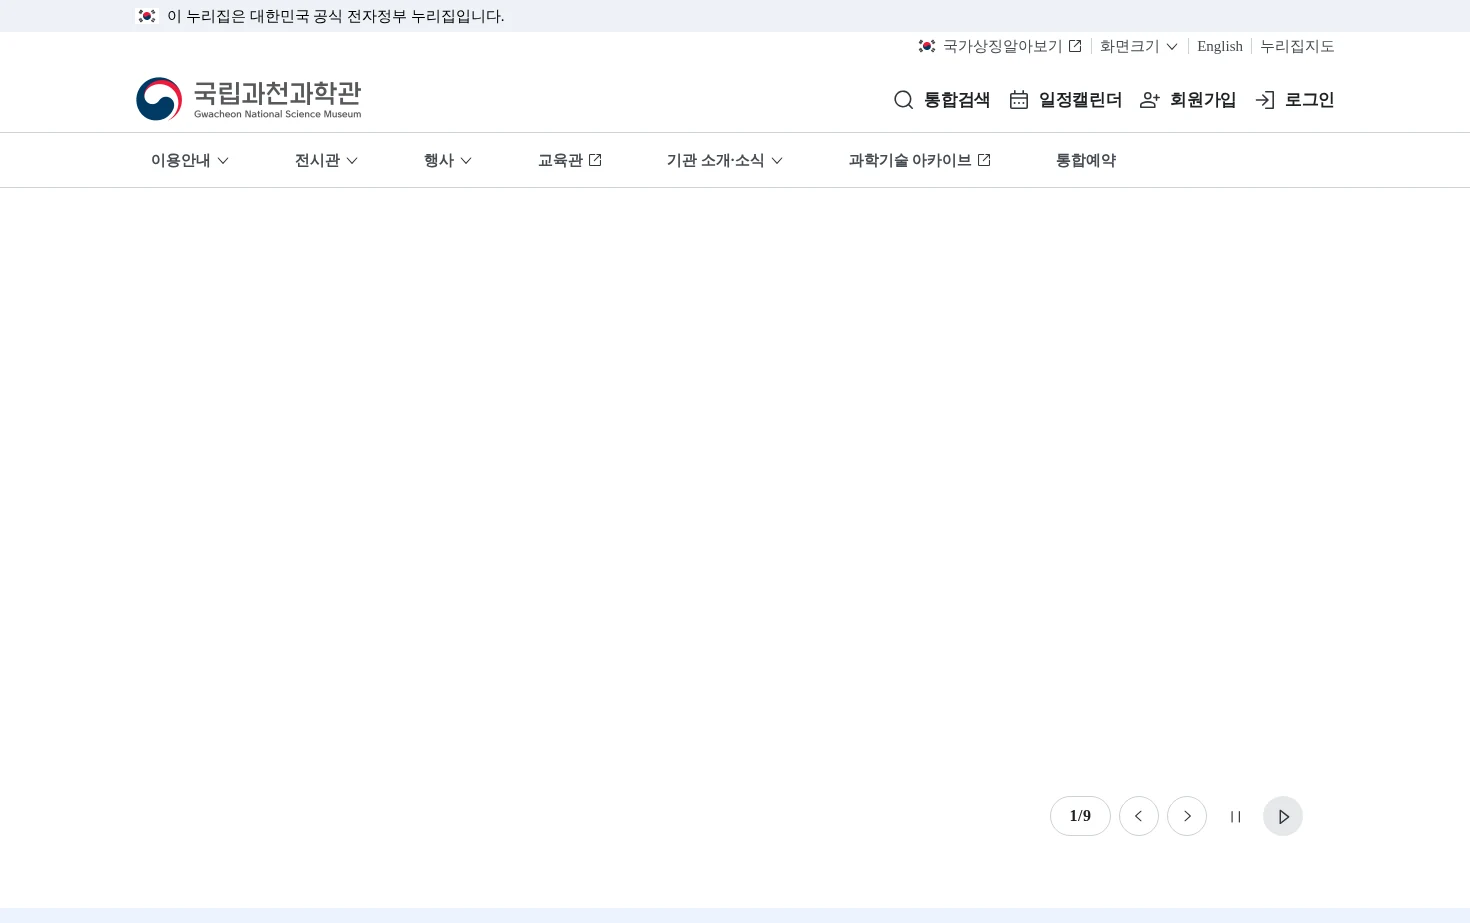Click the Gwacheon National Science Museum logo
Viewport: 1470px width, 923px height.
[249, 99]
